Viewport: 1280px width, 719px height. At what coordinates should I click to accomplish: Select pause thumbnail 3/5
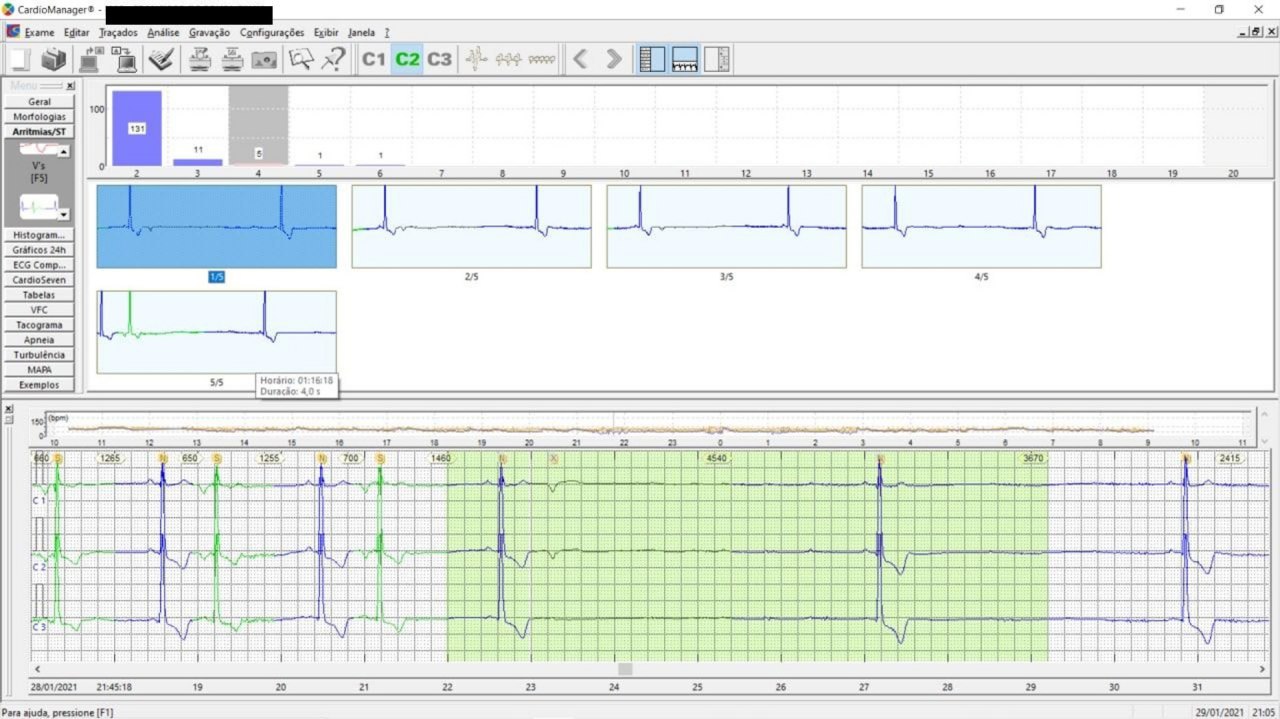click(x=726, y=226)
